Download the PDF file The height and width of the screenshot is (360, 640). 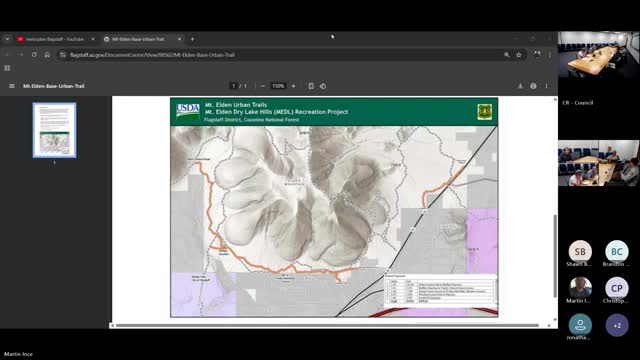520,86
